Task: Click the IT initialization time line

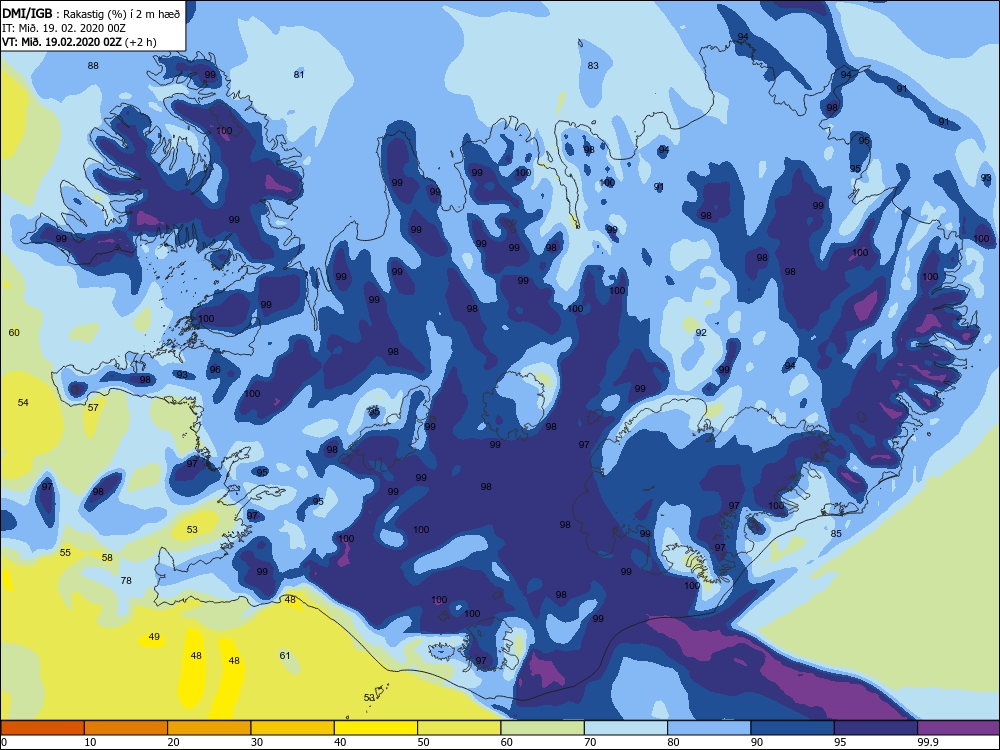Action: (x=64, y=28)
